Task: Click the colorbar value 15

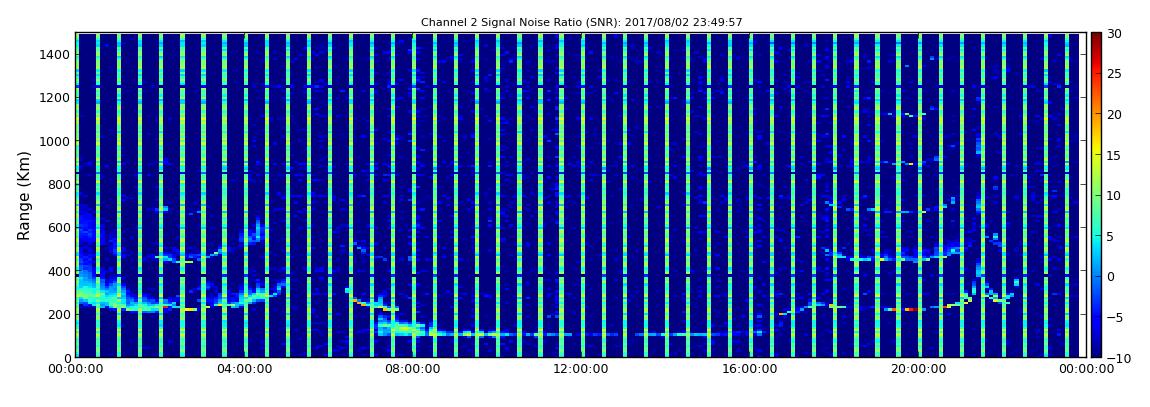Action: point(1115,155)
